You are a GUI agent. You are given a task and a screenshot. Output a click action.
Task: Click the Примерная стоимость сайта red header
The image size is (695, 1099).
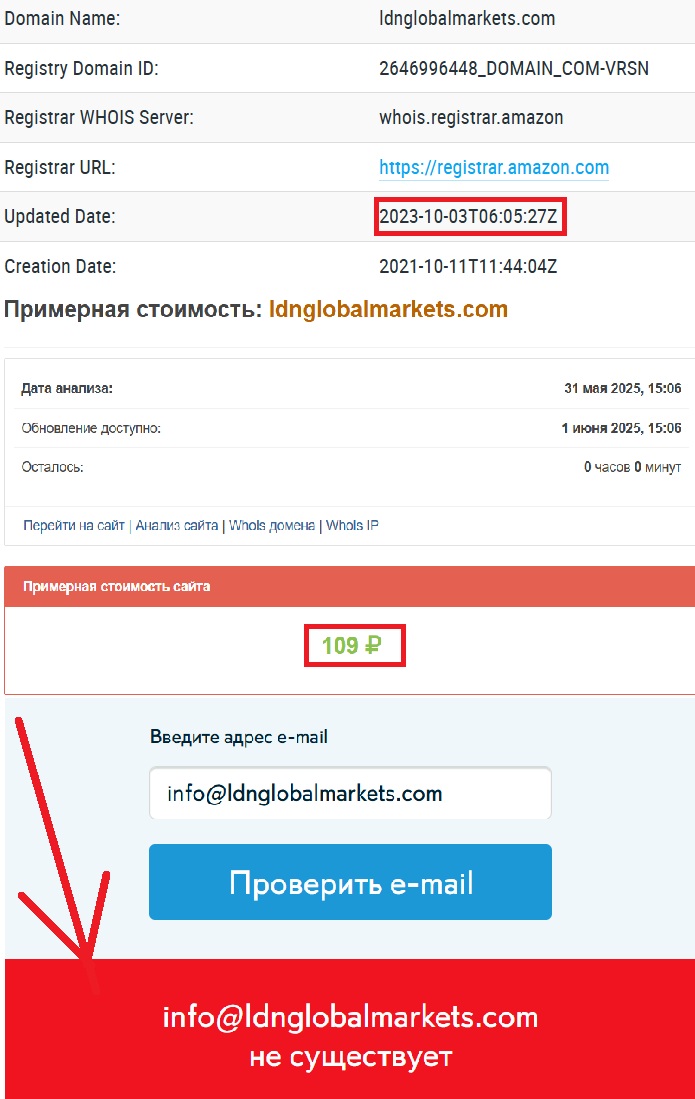click(x=350, y=586)
